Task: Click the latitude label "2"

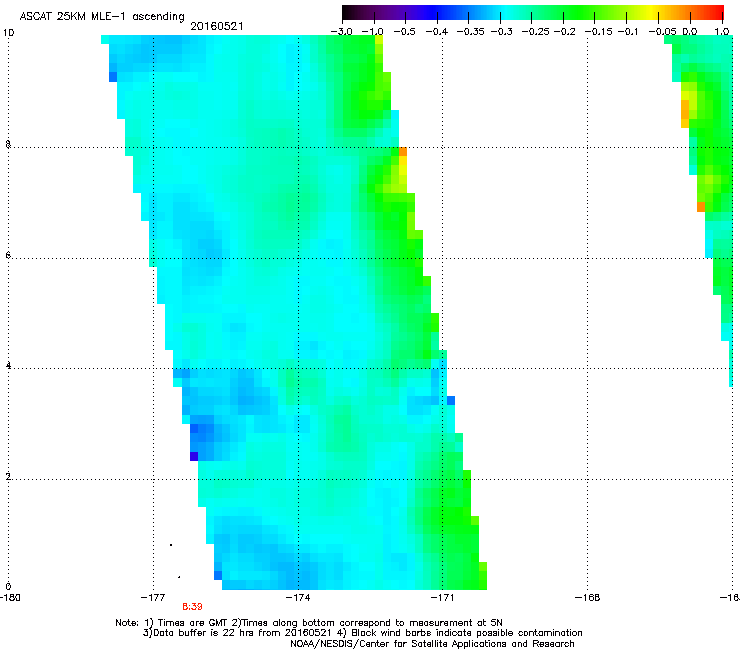Action: 8,476
